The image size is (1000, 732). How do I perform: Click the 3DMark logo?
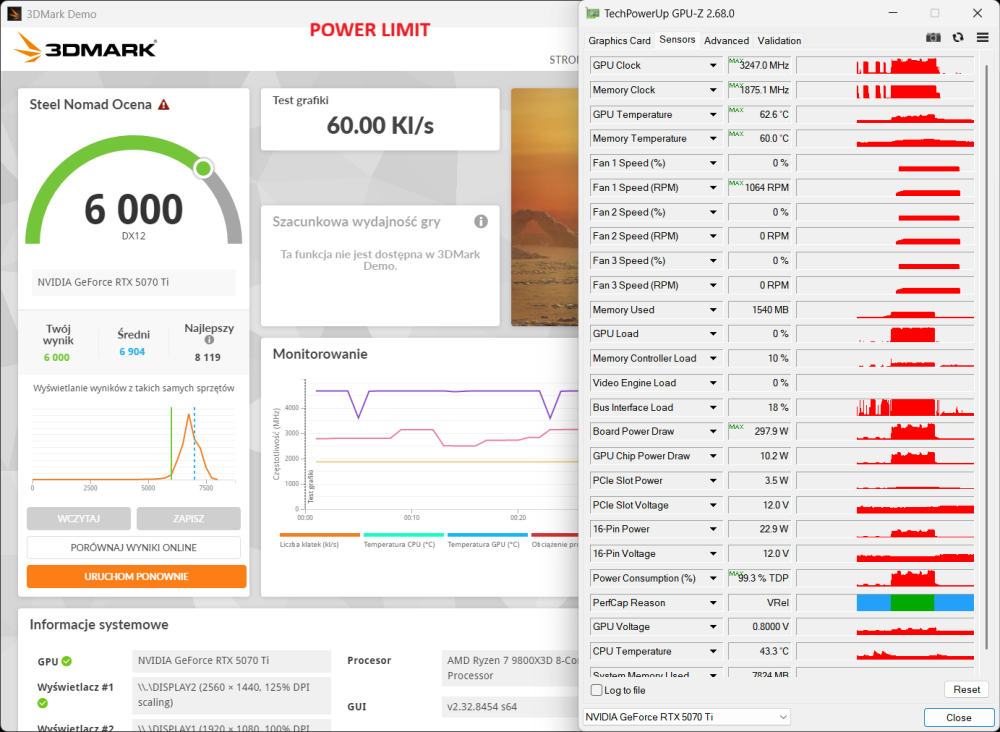click(x=85, y=48)
